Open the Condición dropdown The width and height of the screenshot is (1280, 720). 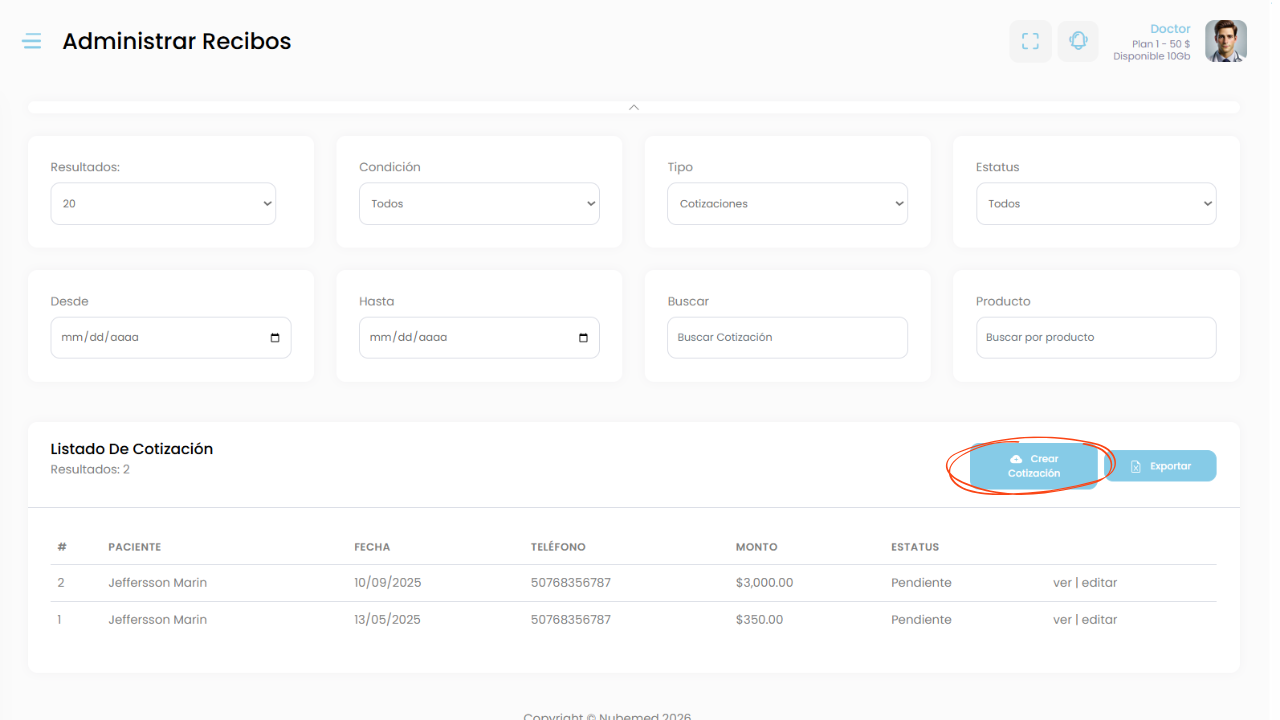(479, 203)
